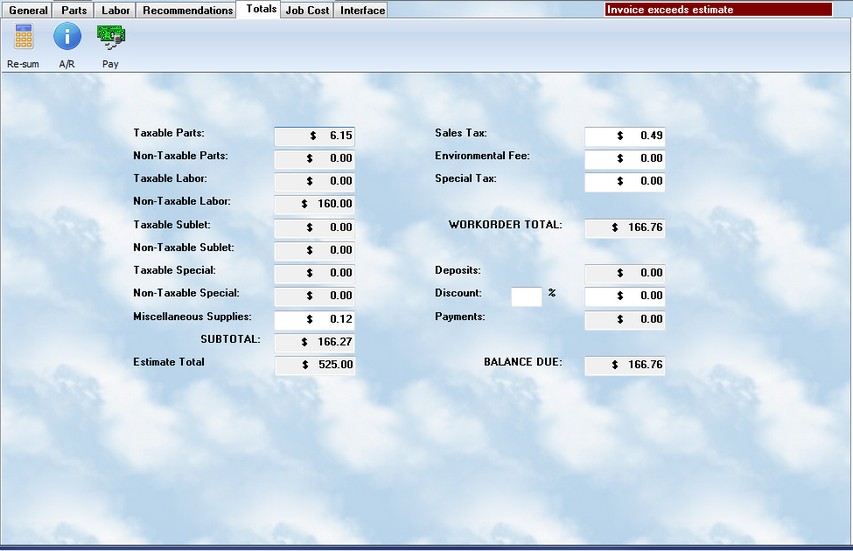The width and height of the screenshot is (853, 551).
Task: Click the Re-sum calculator icon
Action: pos(23,38)
